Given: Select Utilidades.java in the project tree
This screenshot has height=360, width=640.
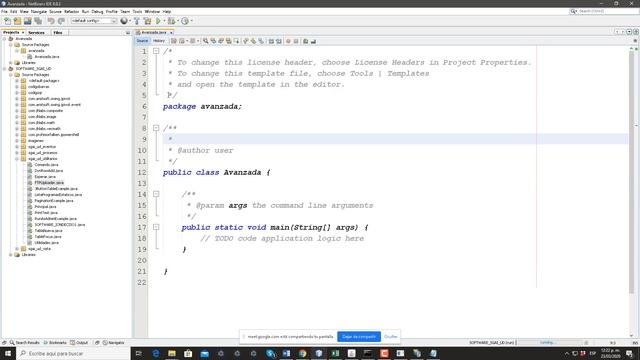Looking at the screenshot, I should point(47,242).
